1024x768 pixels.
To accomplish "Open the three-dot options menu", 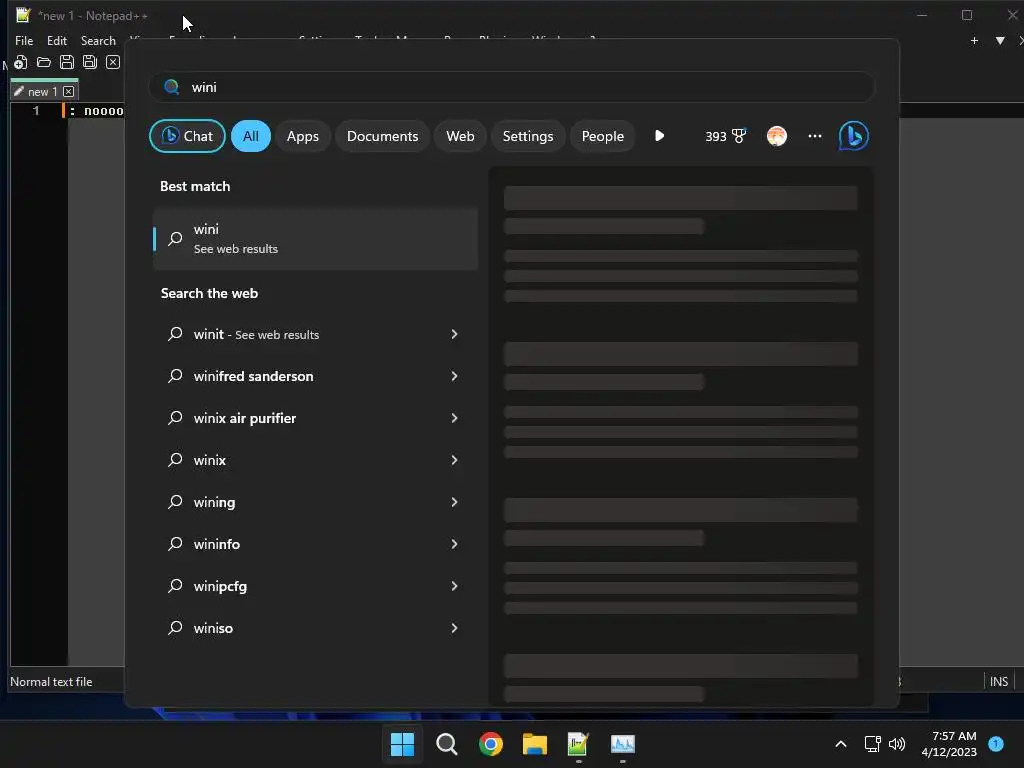I will tap(814, 136).
